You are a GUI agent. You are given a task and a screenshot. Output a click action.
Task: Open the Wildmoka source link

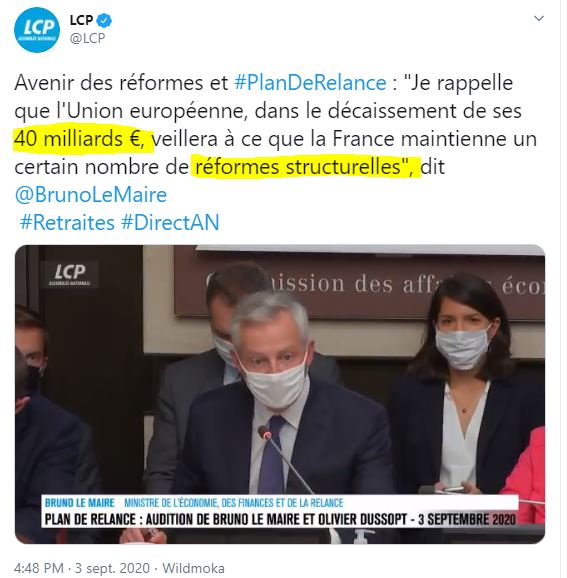click(x=193, y=568)
